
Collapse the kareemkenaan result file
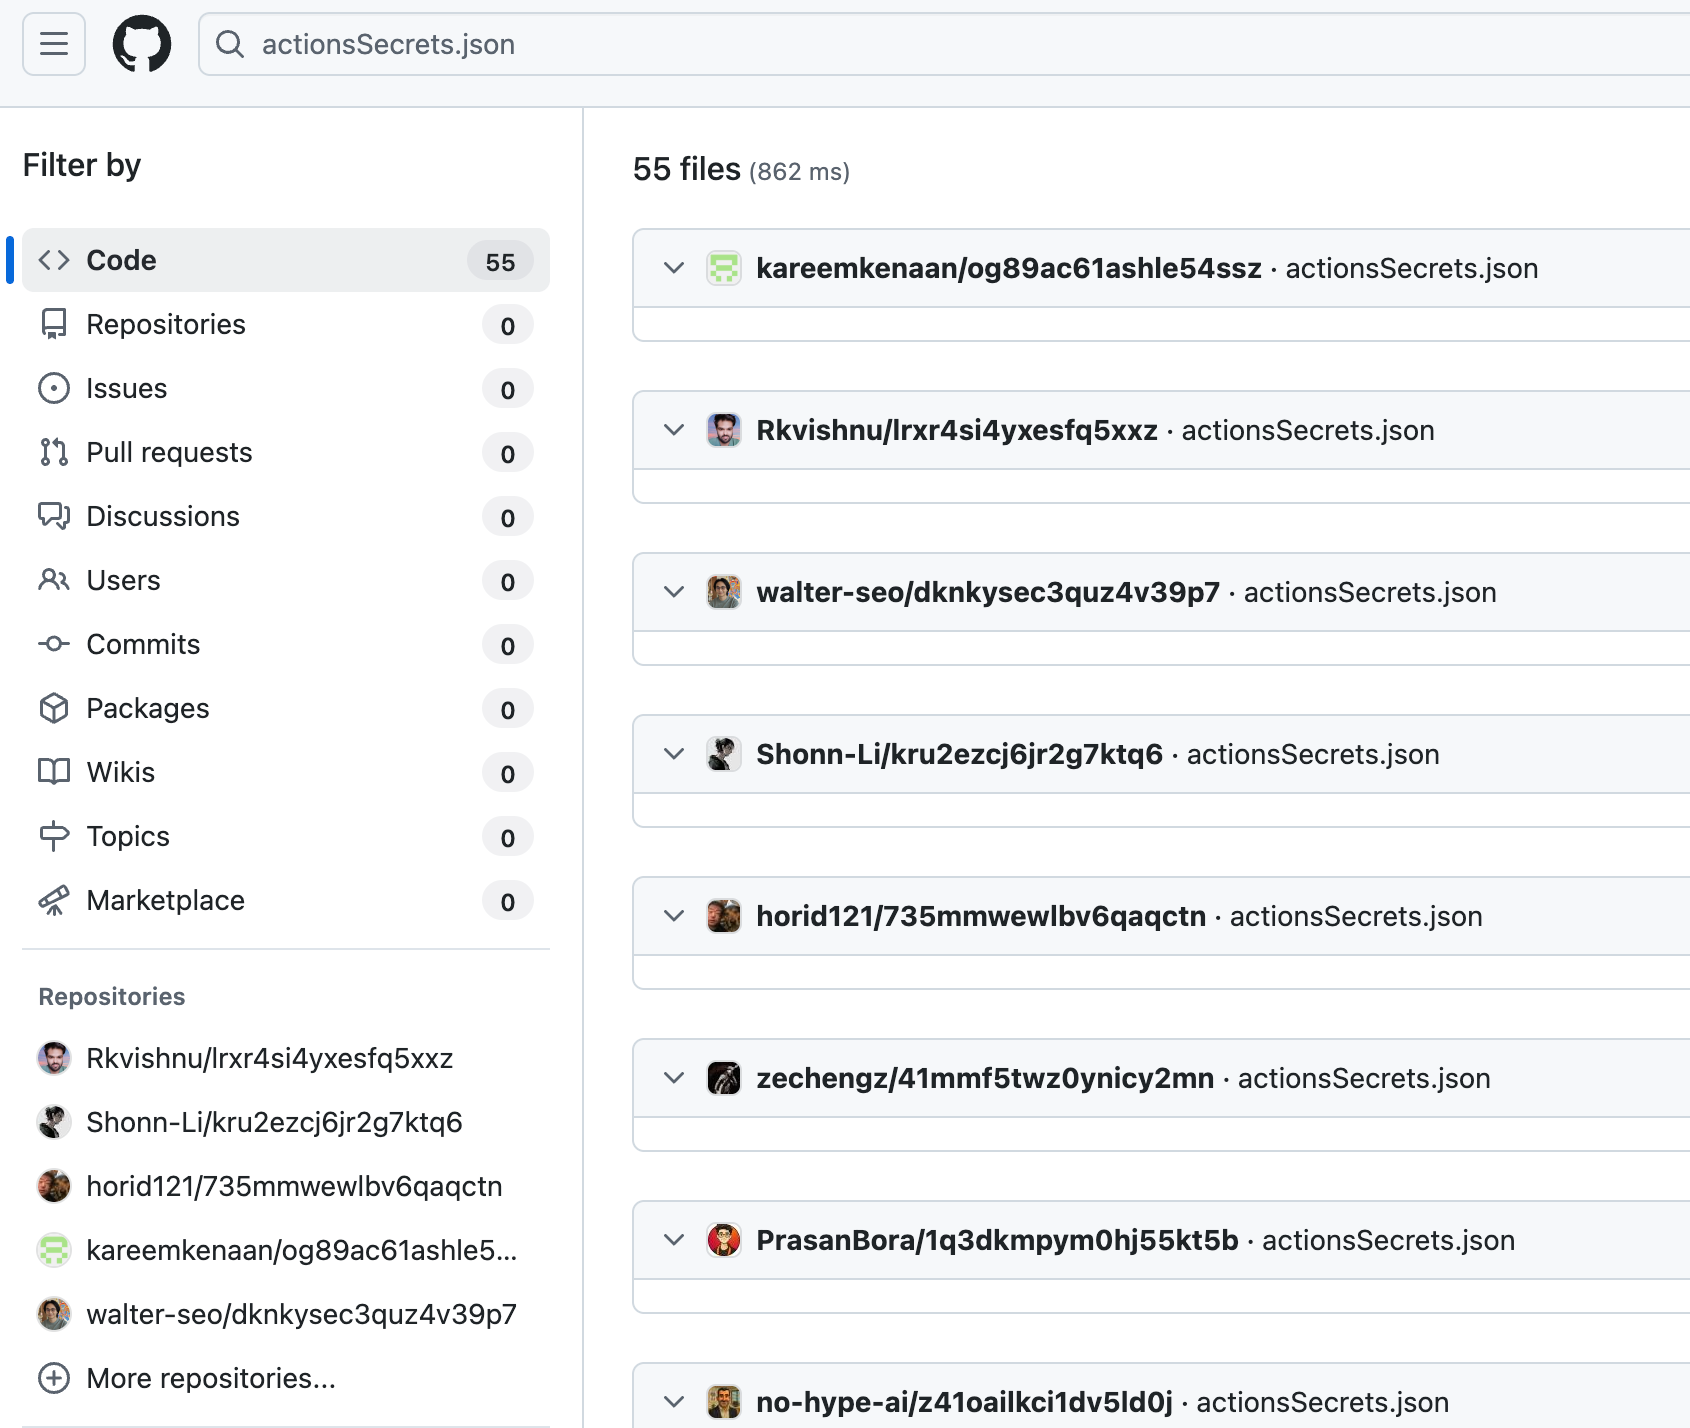point(674,268)
